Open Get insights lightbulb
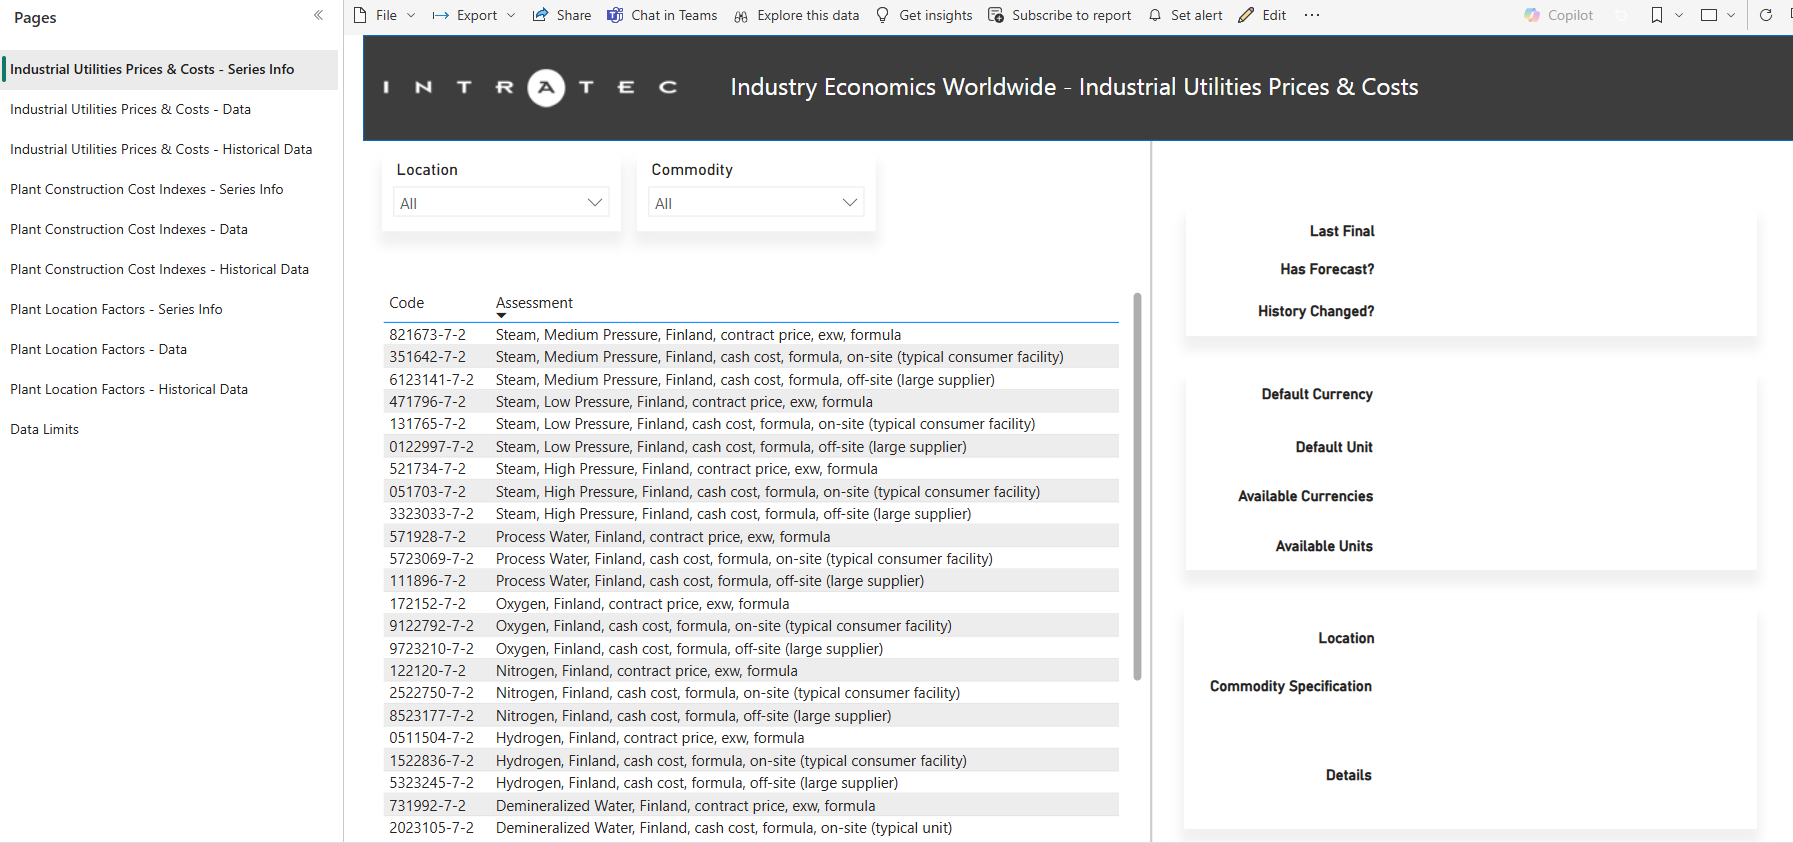The width and height of the screenshot is (1793, 843). tap(883, 15)
